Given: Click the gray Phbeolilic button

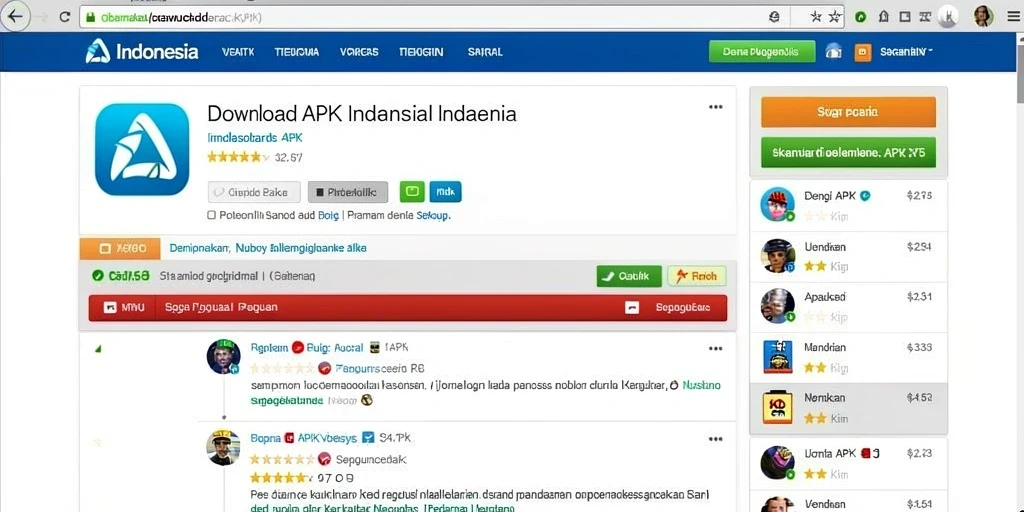Looking at the screenshot, I should click(x=347, y=192).
